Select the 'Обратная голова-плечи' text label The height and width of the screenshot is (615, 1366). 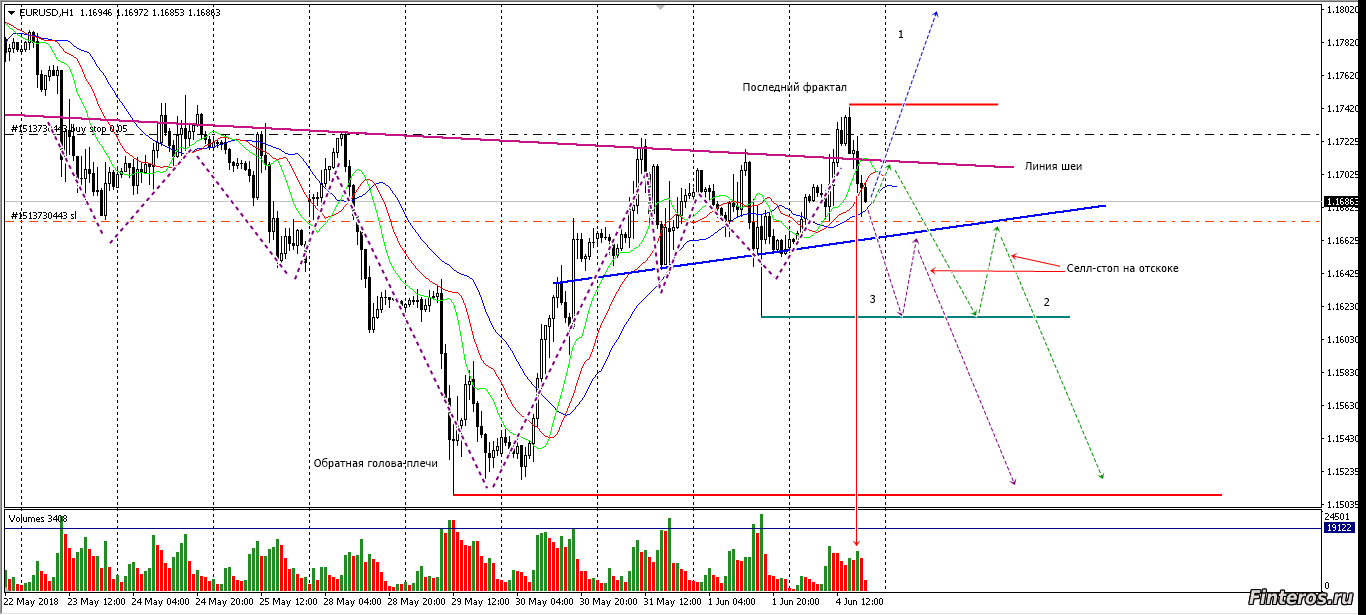click(376, 464)
